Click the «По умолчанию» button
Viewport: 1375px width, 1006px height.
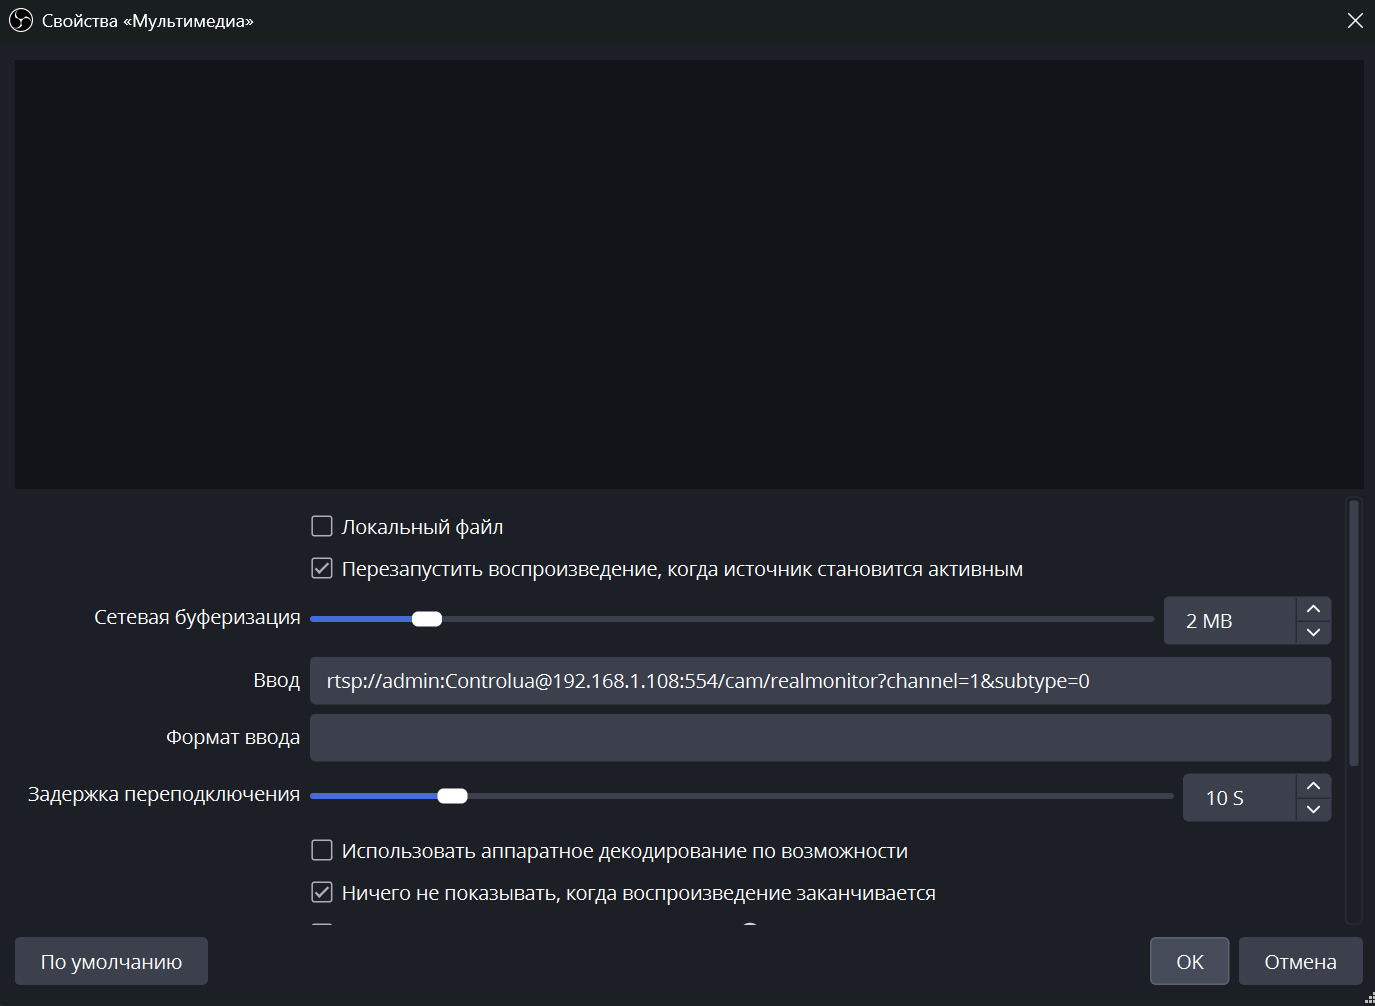(x=111, y=961)
